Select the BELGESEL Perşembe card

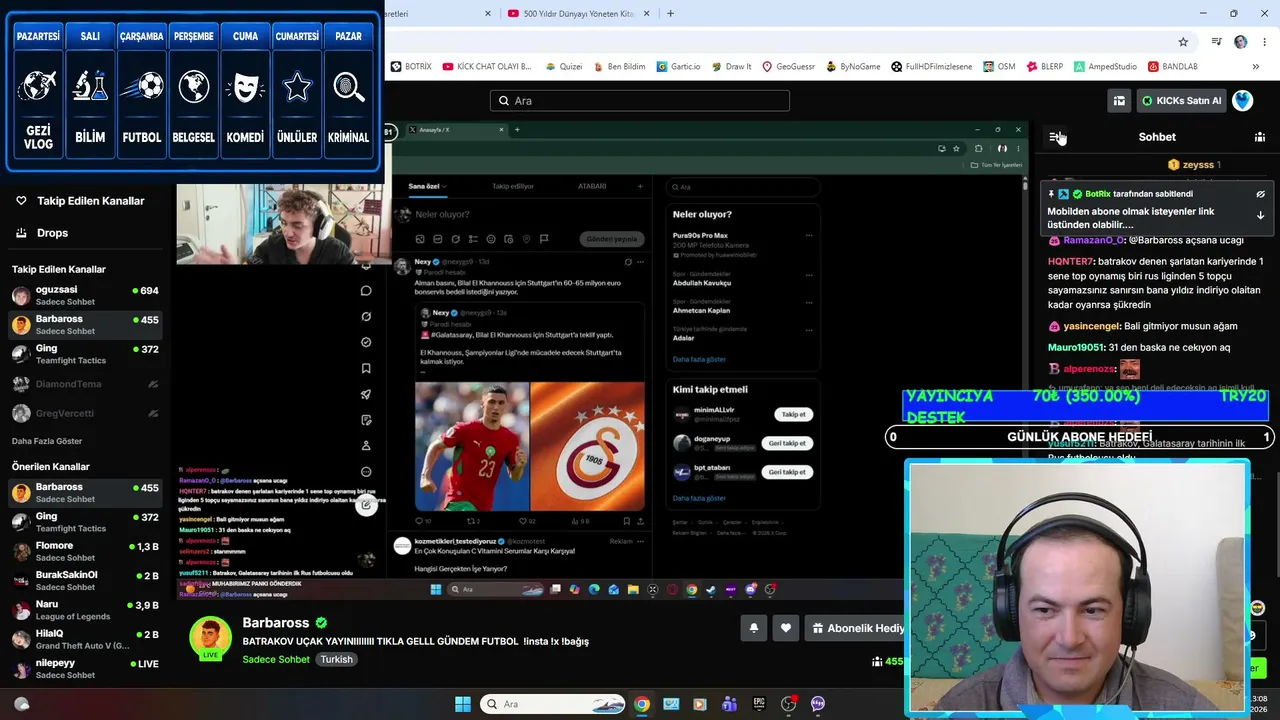click(x=193, y=90)
